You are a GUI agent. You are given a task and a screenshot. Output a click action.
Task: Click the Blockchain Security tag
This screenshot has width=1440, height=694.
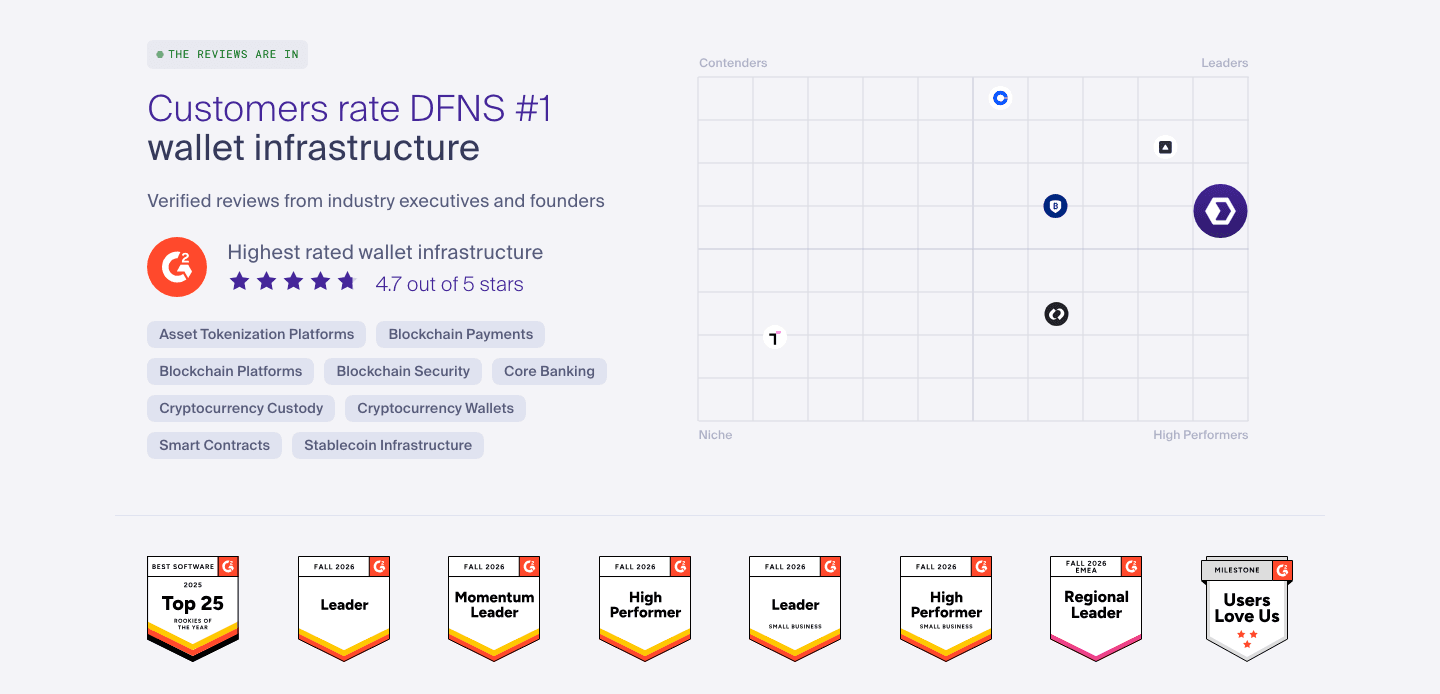pos(403,371)
